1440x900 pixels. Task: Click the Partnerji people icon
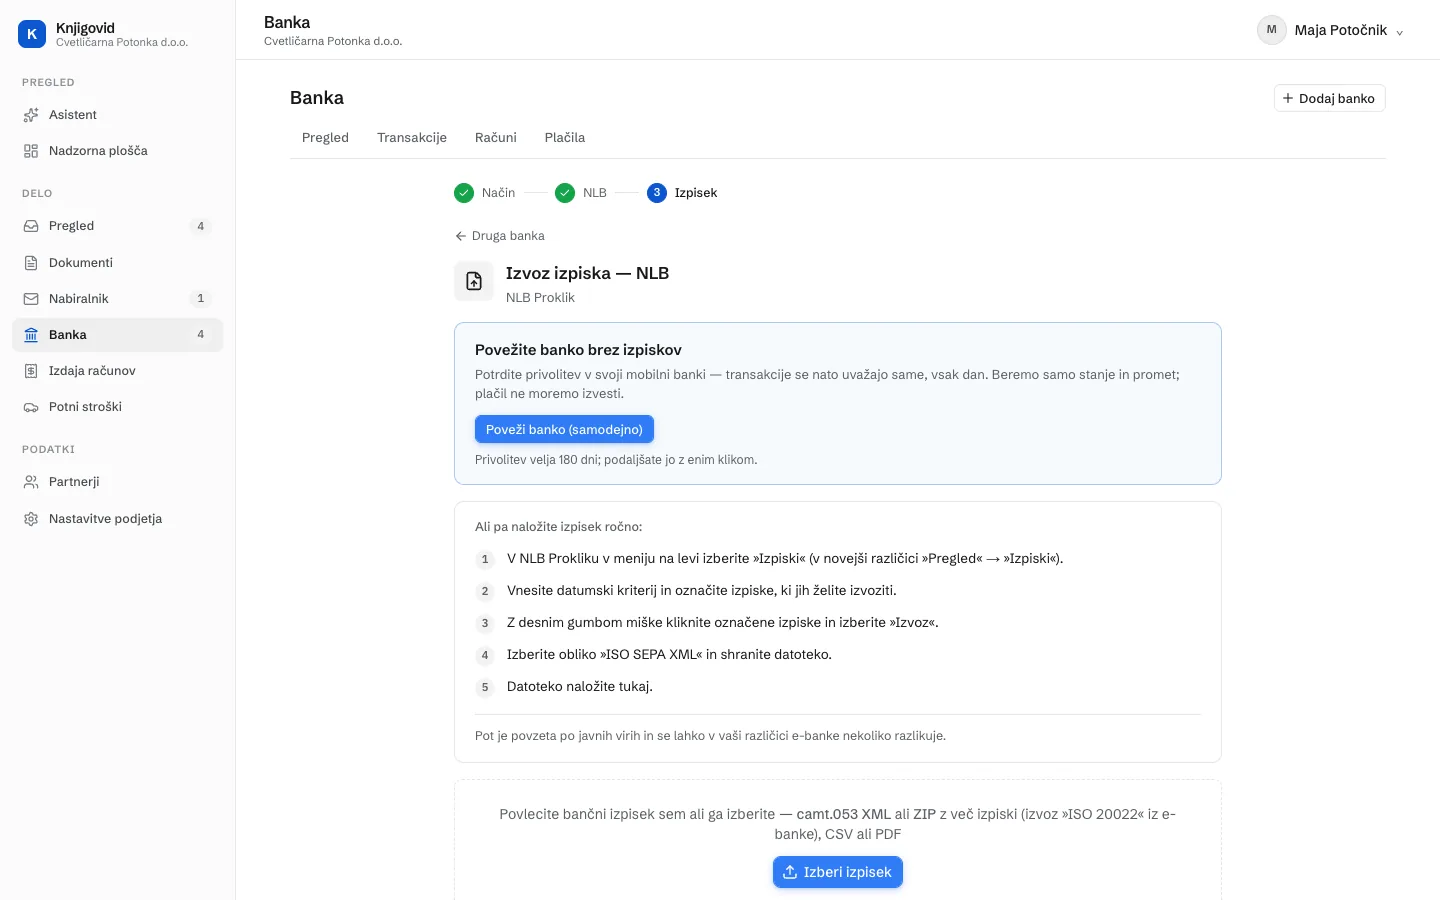click(31, 482)
